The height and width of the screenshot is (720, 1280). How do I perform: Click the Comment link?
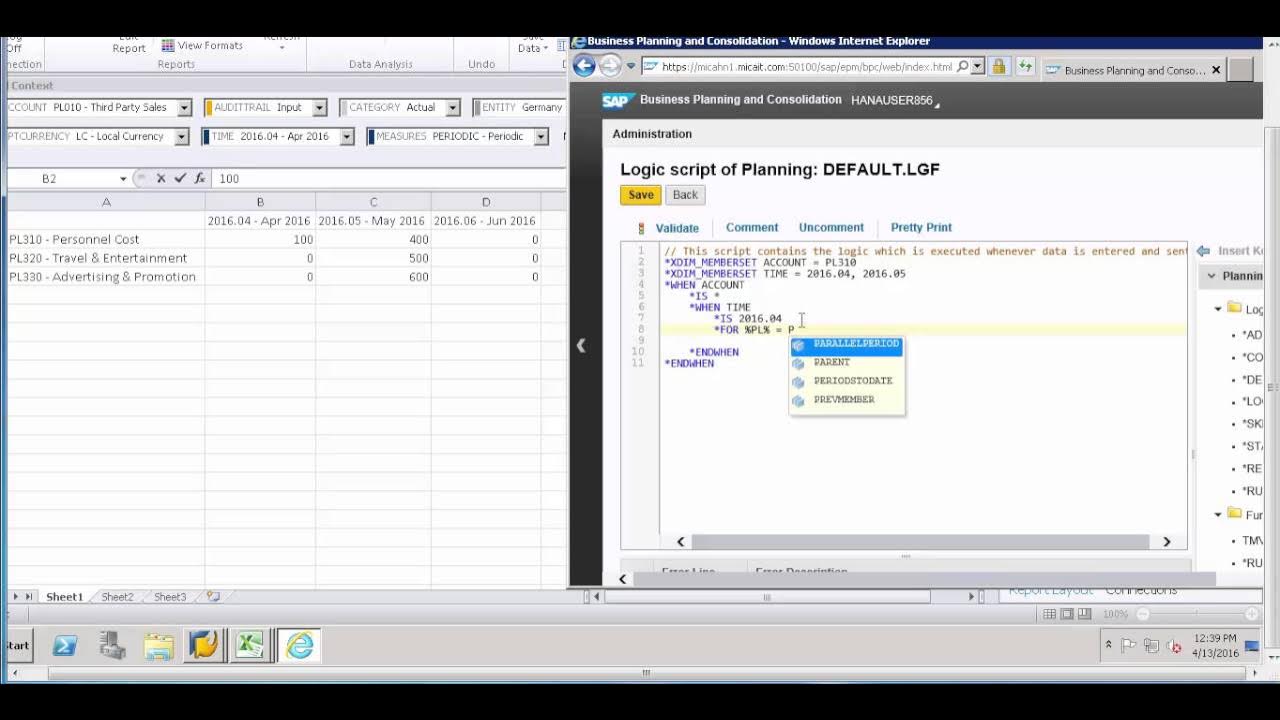click(x=752, y=228)
